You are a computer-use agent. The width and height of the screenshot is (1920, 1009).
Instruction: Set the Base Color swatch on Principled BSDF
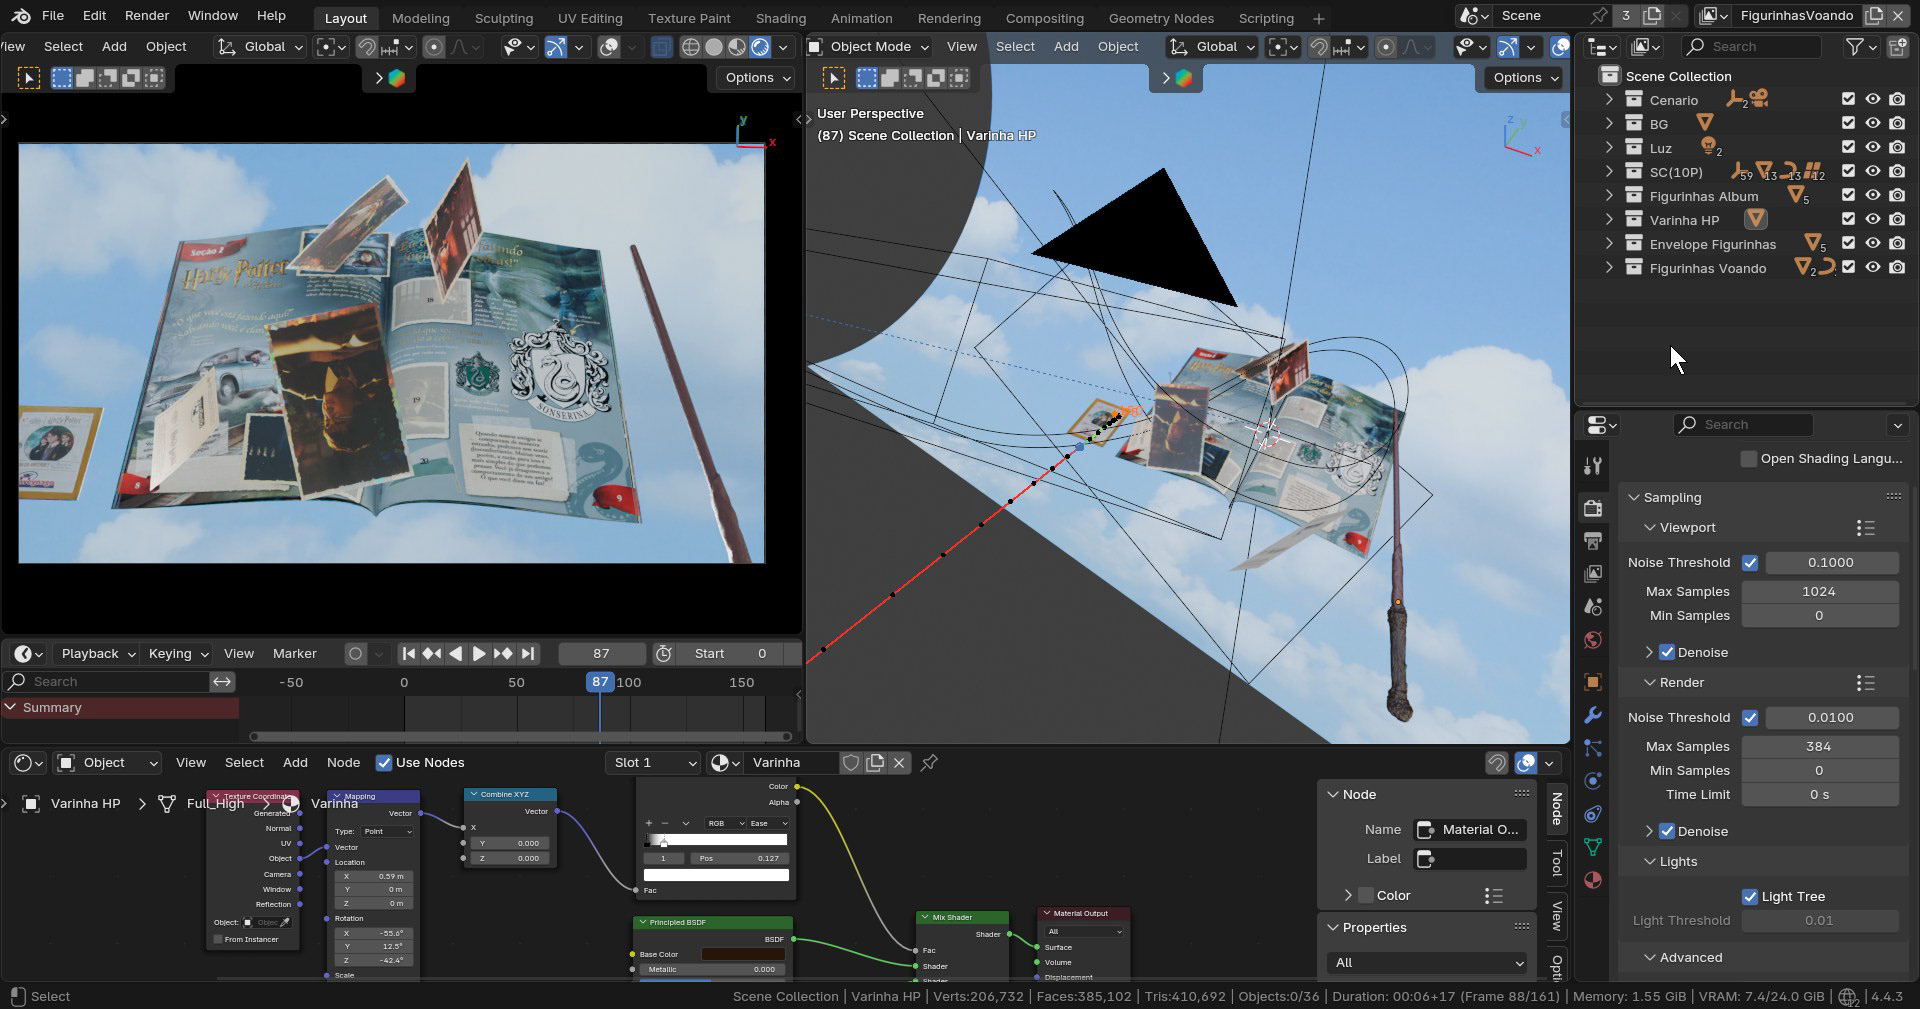coord(742,954)
